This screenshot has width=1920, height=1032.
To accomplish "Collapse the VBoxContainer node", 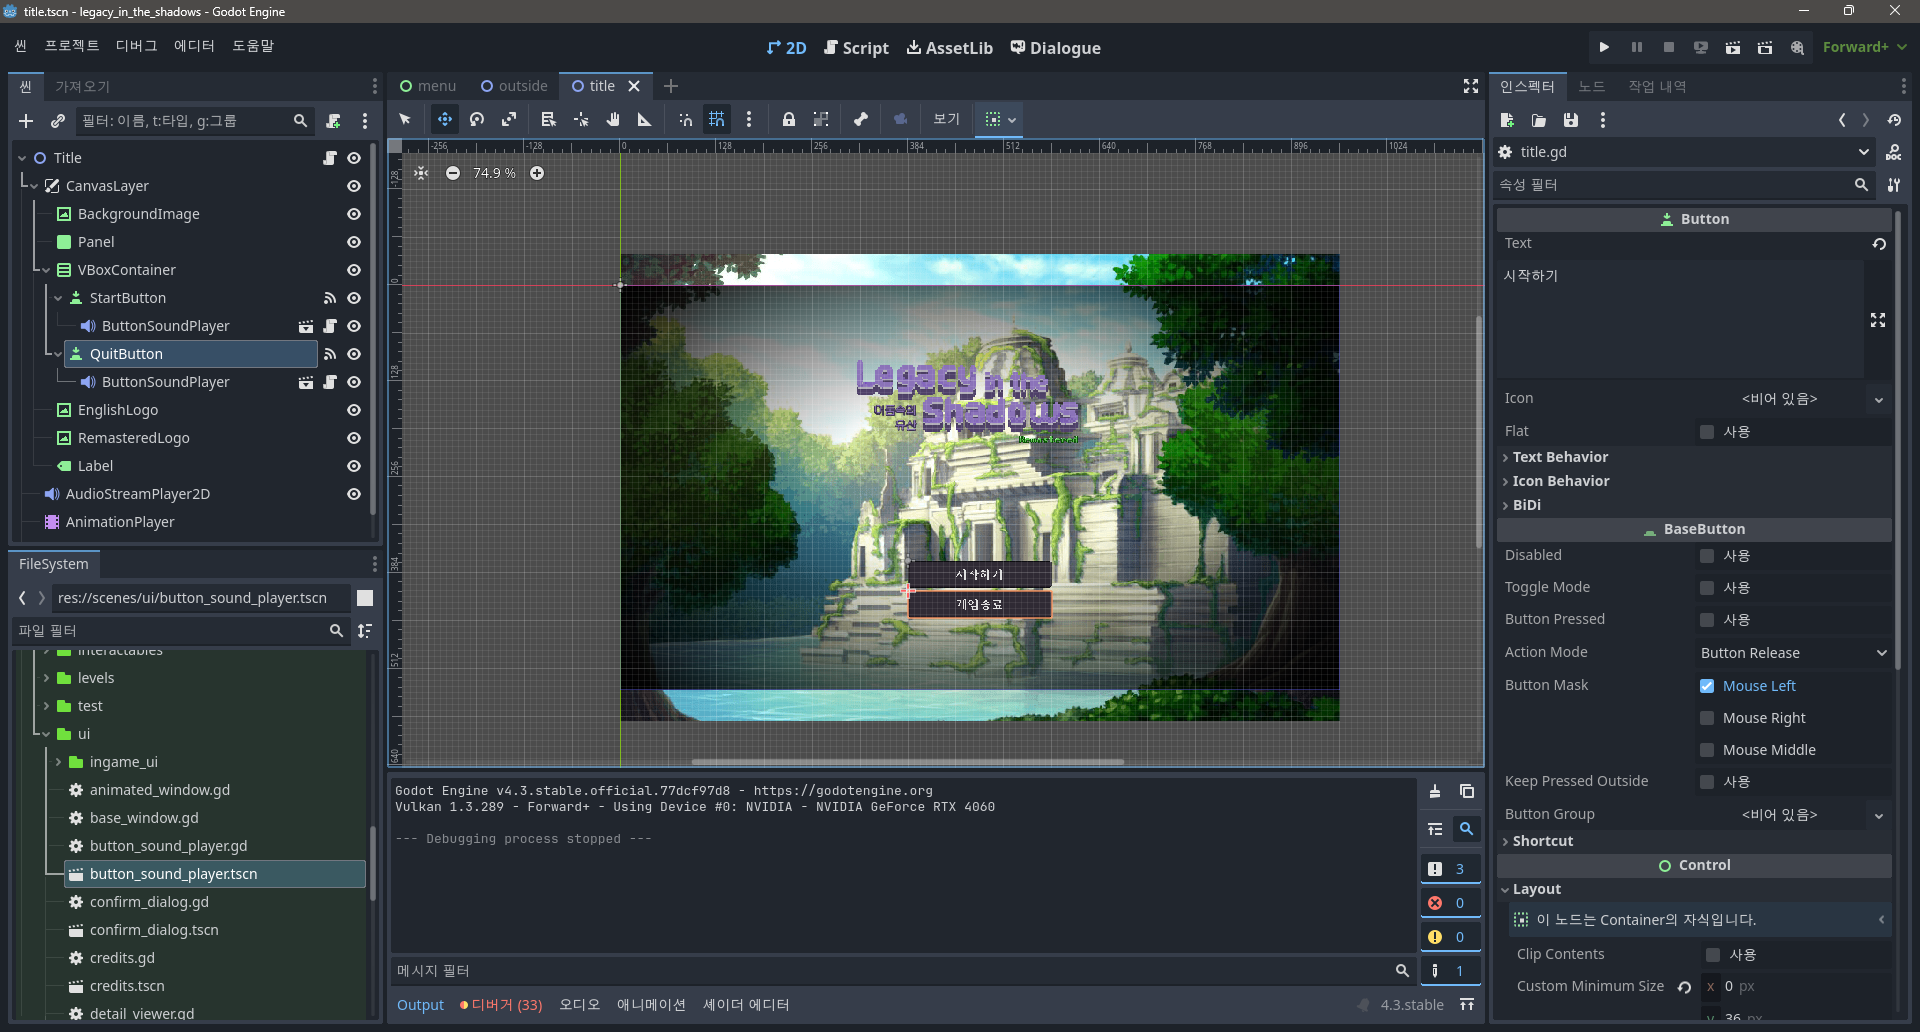I will [x=46, y=270].
